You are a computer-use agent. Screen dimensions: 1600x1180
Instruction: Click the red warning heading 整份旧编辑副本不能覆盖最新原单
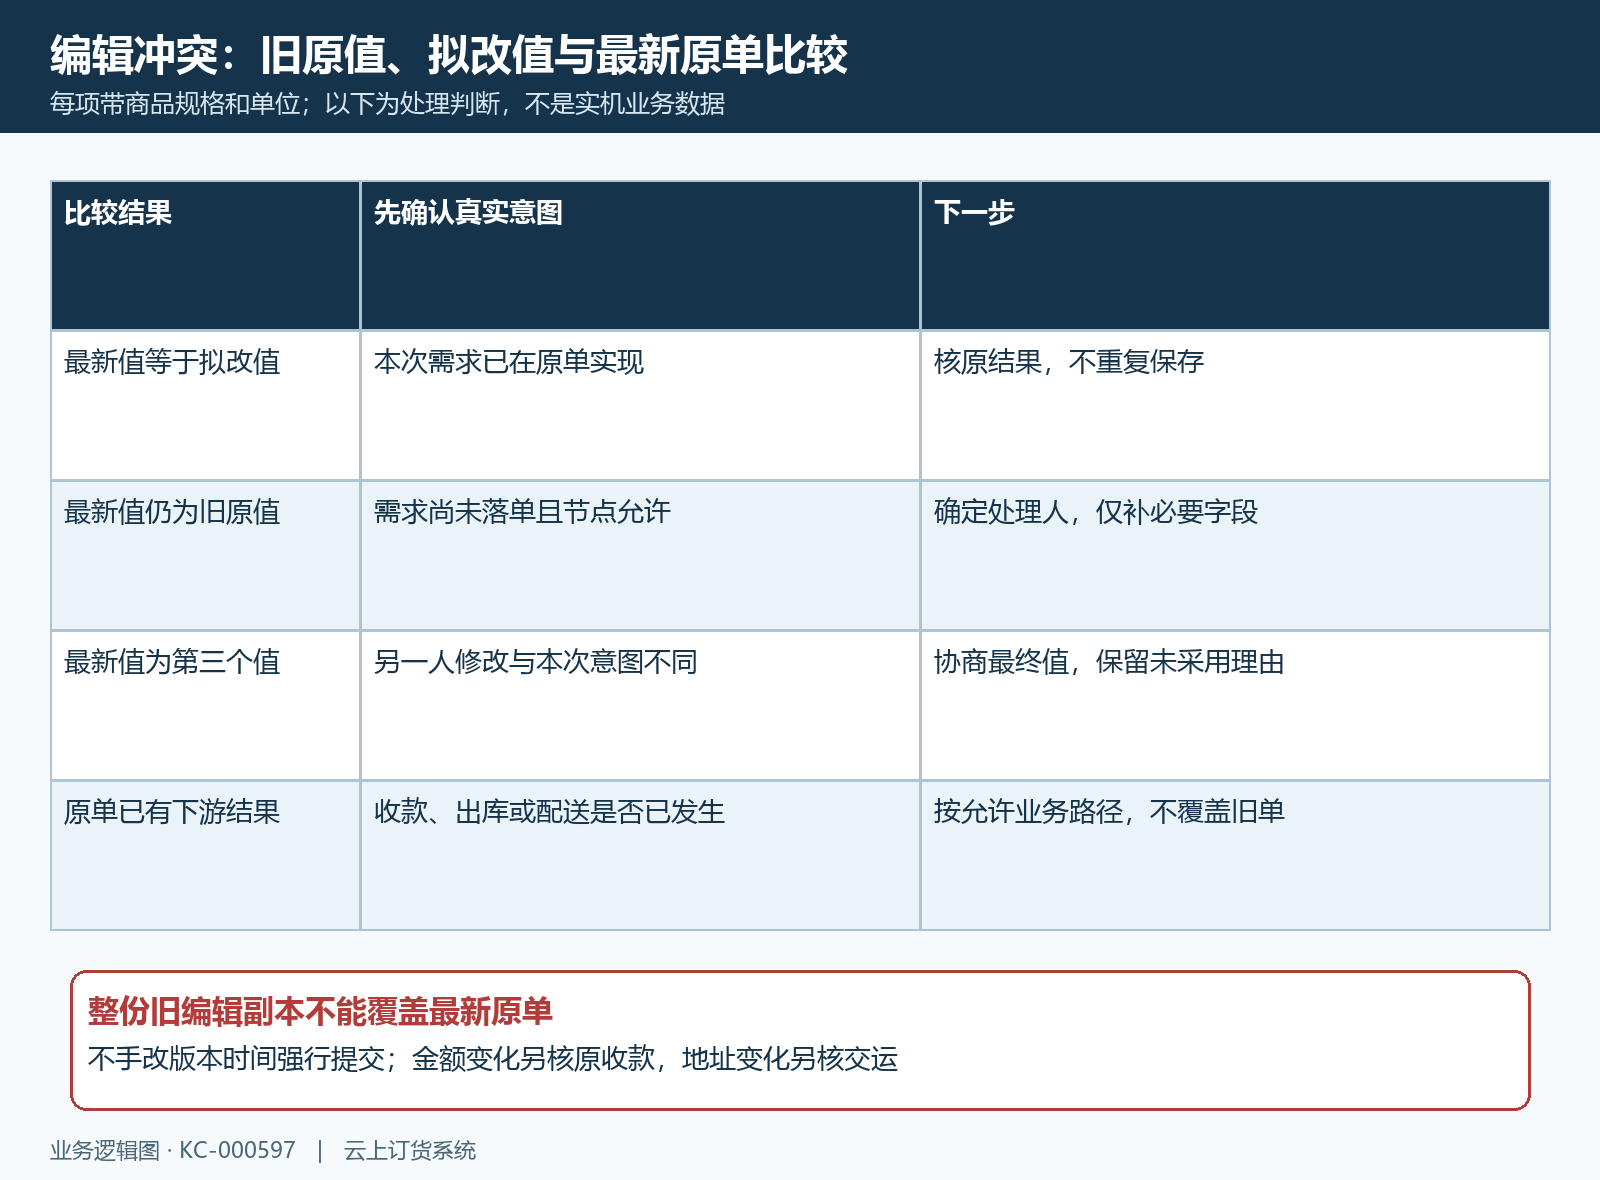[320, 1012]
